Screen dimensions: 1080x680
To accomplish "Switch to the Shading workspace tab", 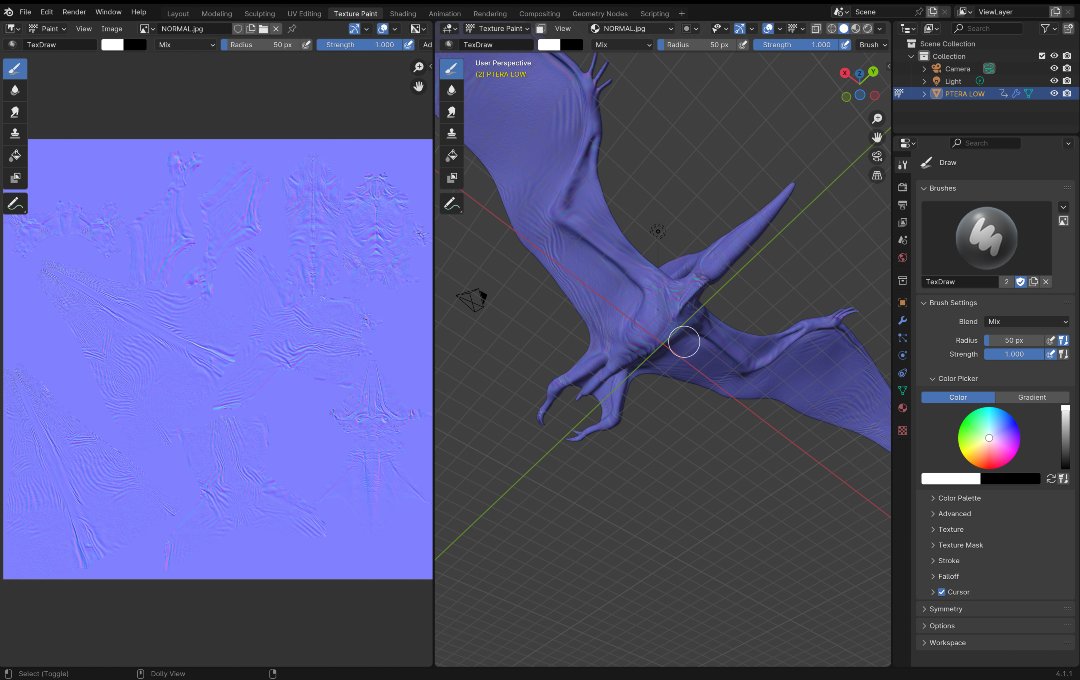I will (403, 13).
